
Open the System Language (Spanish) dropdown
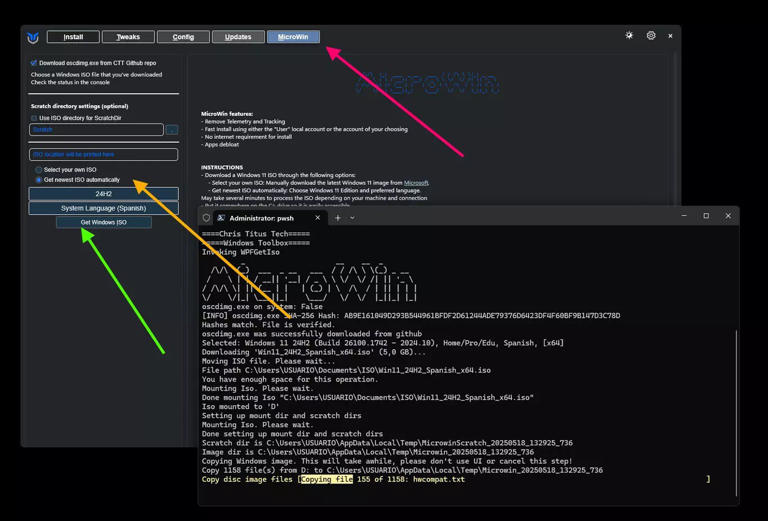pyautogui.click(x=104, y=208)
